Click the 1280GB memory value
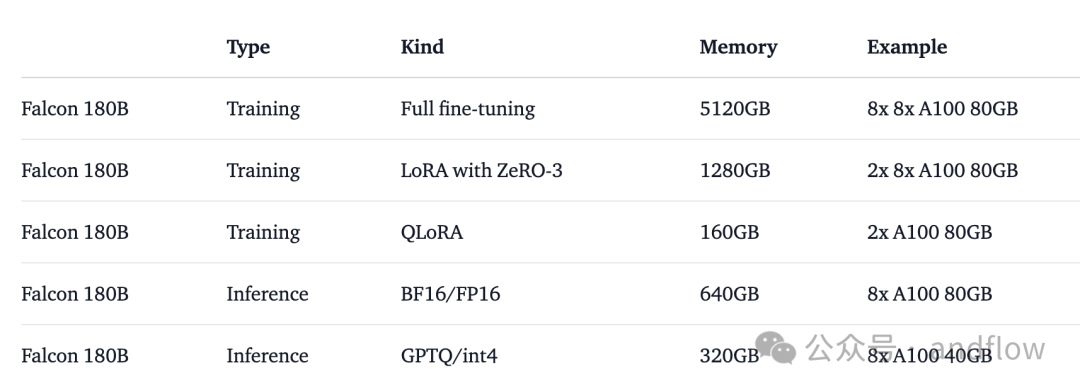This screenshot has height=392, width=1080. (x=735, y=170)
